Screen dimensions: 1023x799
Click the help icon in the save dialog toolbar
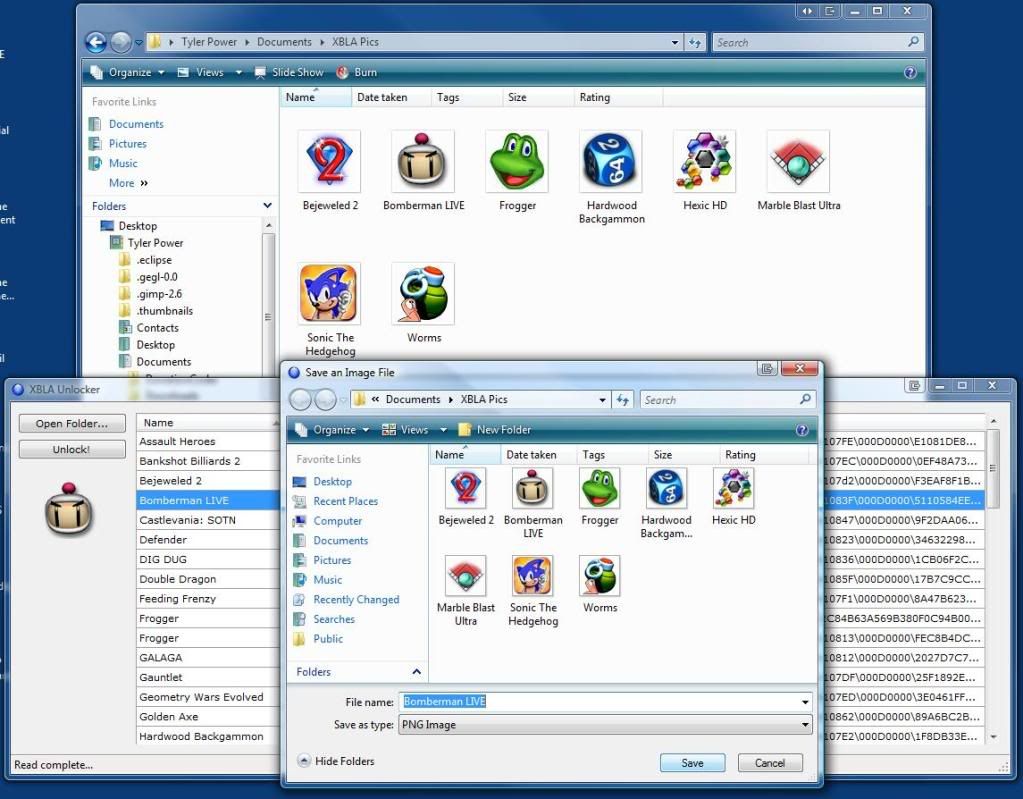pos(801,430)
